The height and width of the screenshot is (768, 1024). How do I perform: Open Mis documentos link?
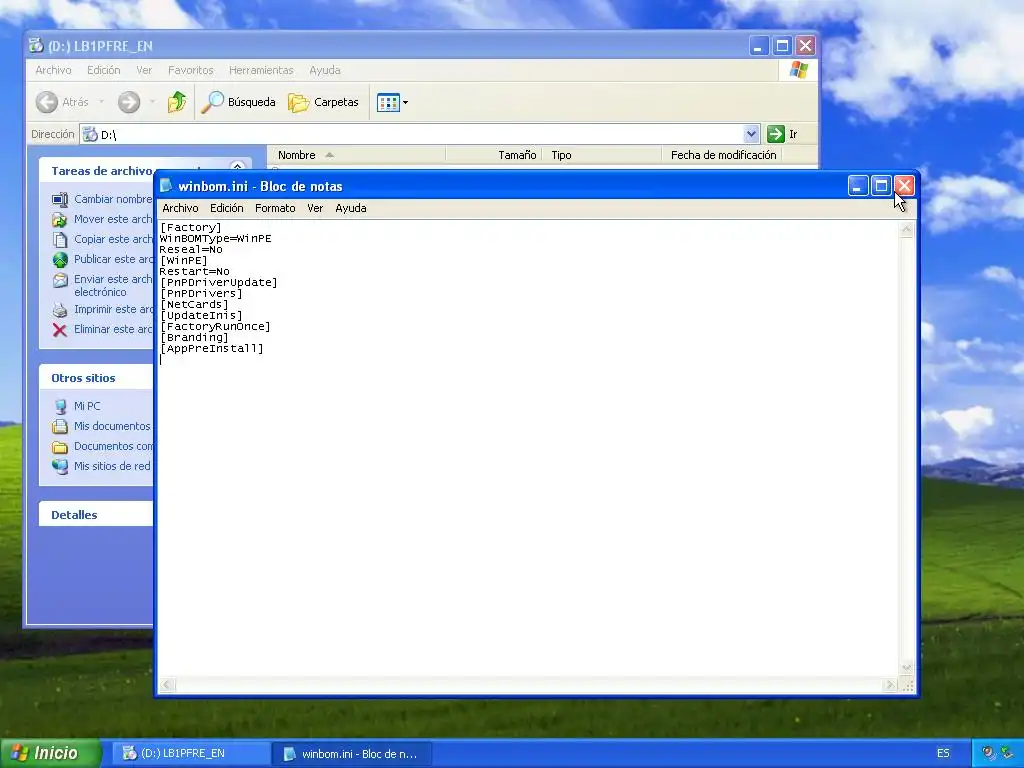[112, 426]
